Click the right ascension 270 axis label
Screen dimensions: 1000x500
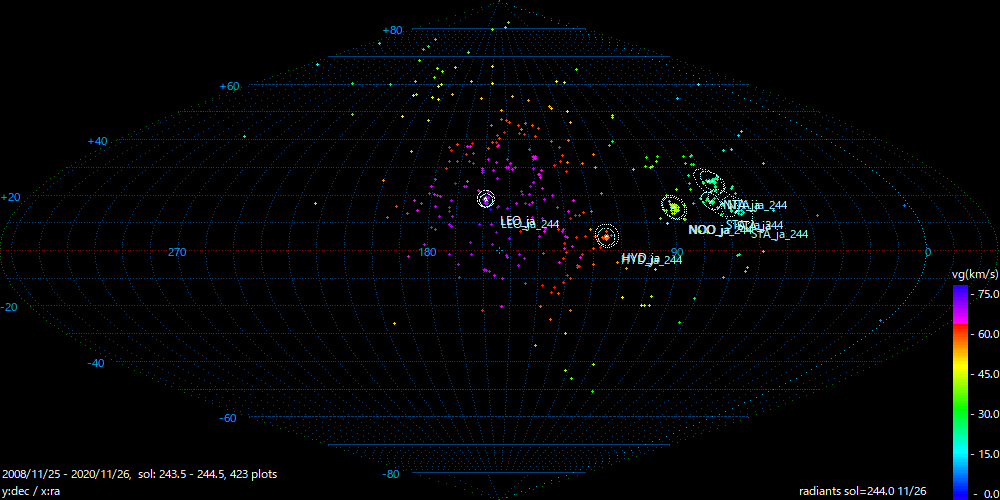(x=177, y=252)
